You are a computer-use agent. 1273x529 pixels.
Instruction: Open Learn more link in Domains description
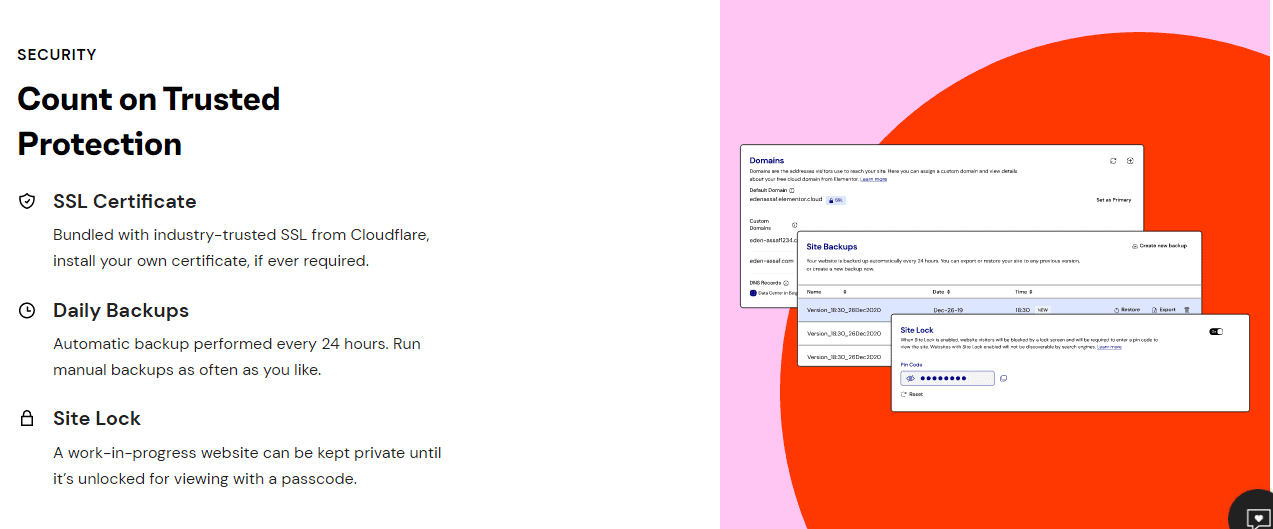pos(873,179)
